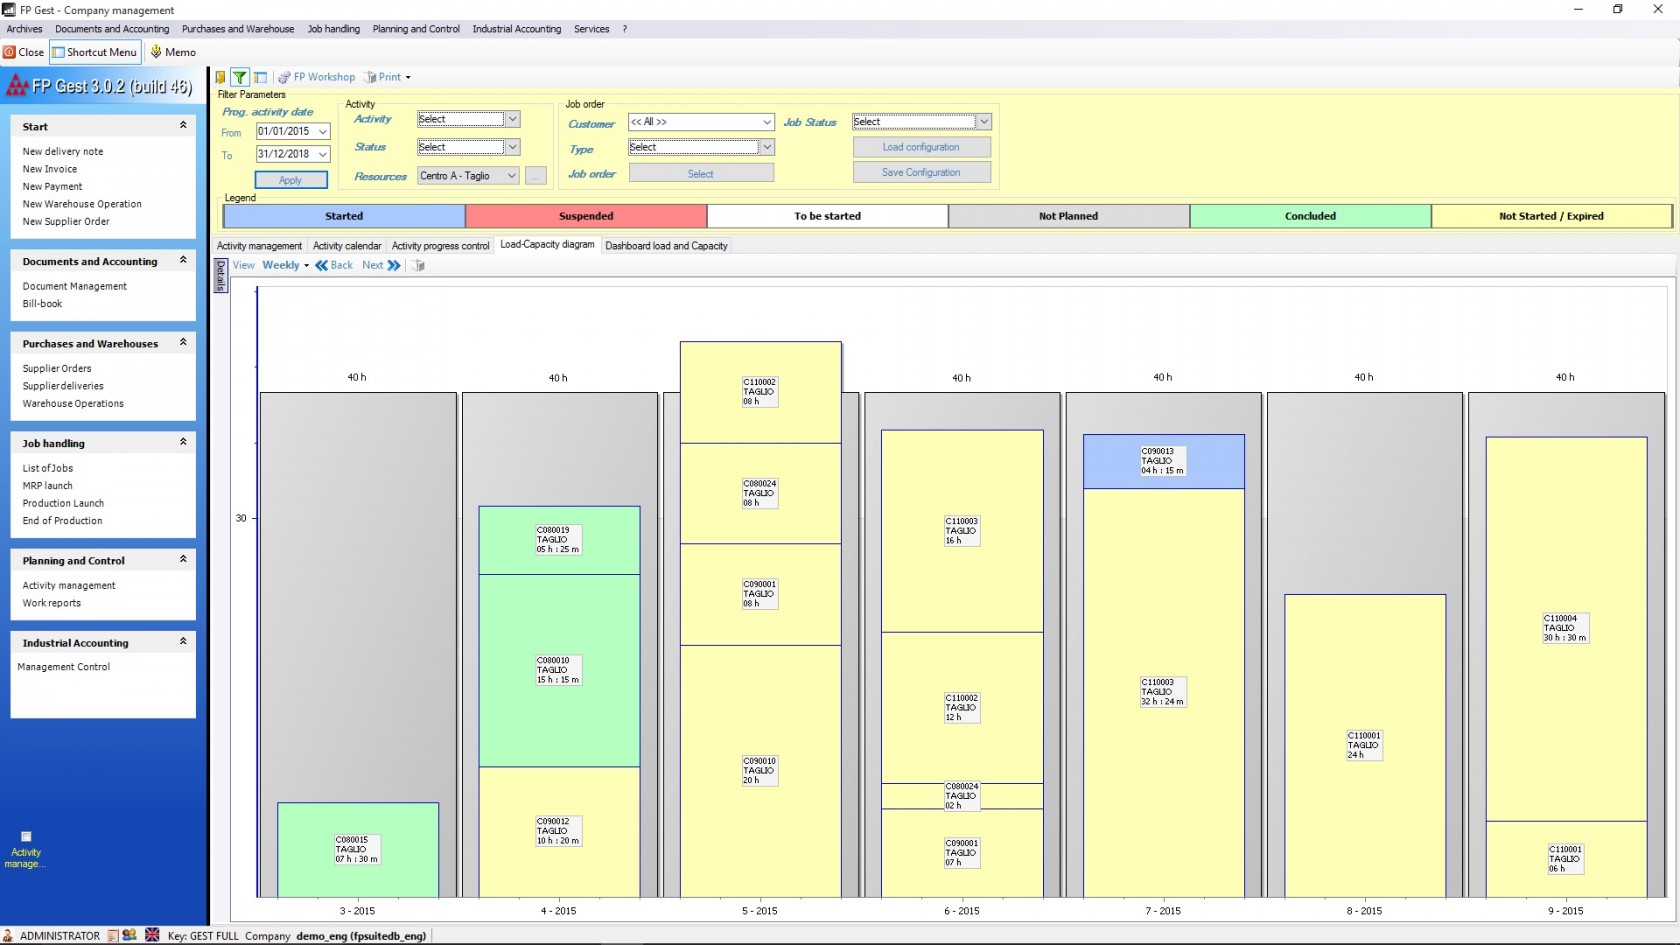This screenshot has height=945, width=1680.
Task: Click the UK flag language icon
Action: coord(152,935)
